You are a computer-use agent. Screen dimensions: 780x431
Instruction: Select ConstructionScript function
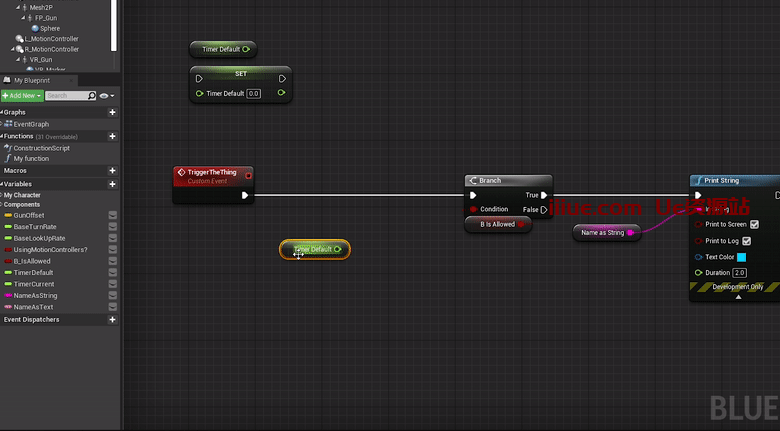41,148
